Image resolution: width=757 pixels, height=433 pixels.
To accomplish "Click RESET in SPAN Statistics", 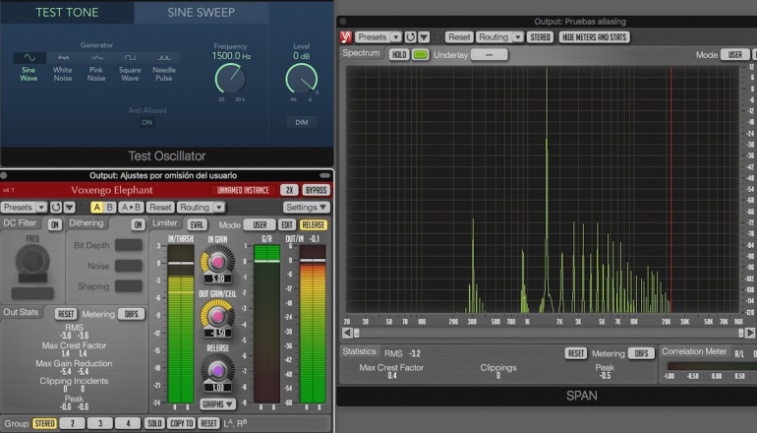I will [575, 353].
